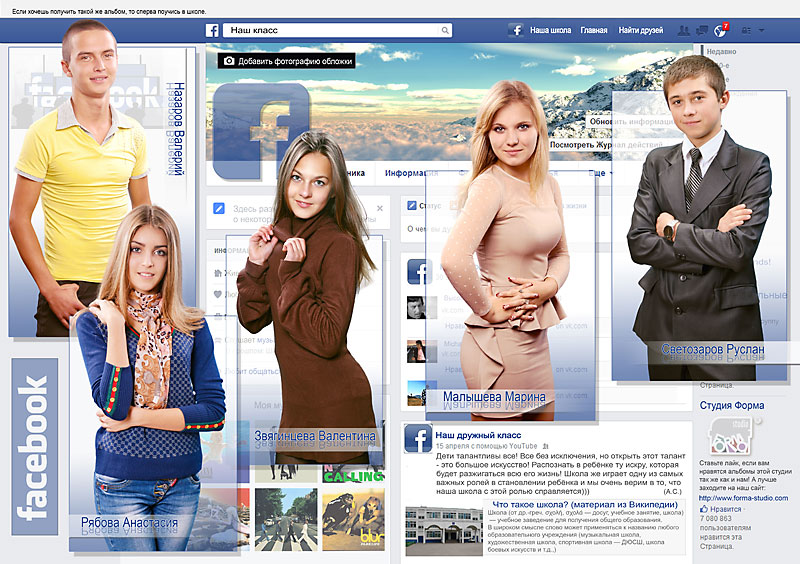Image resolution: width=800 pixels, height=564 pixels.
Task: Click the Звягинцева Валентина name label
Action: coord(315,436)
